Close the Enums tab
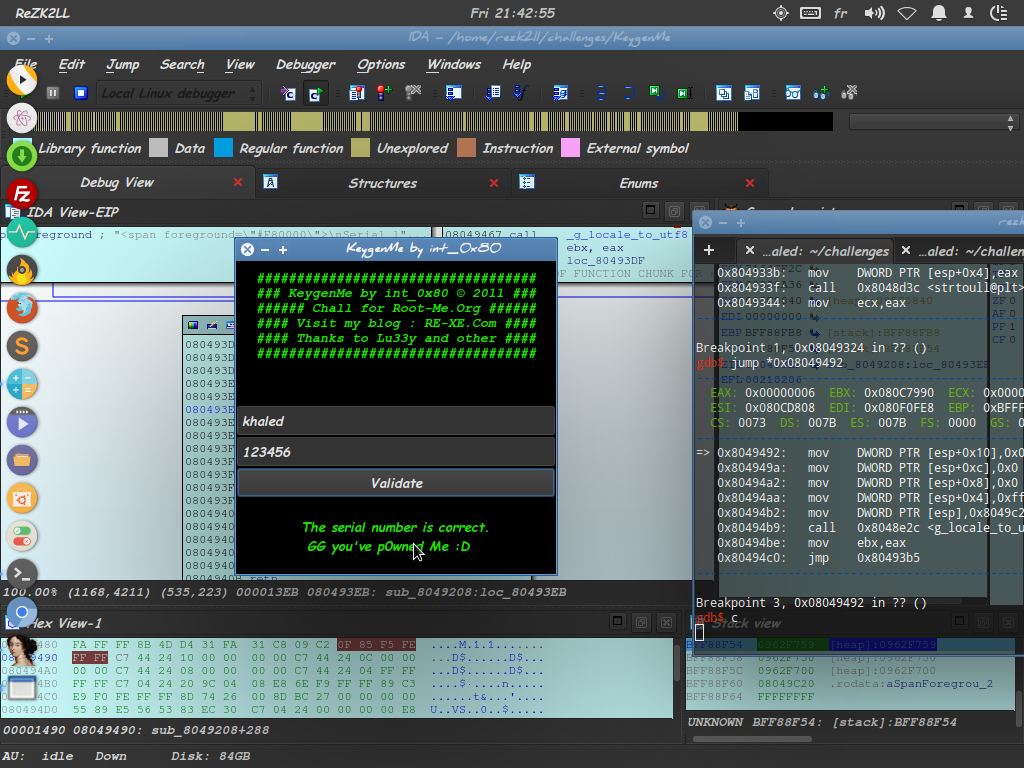The width and height of the screenshot is (1024, 768). 750,184
